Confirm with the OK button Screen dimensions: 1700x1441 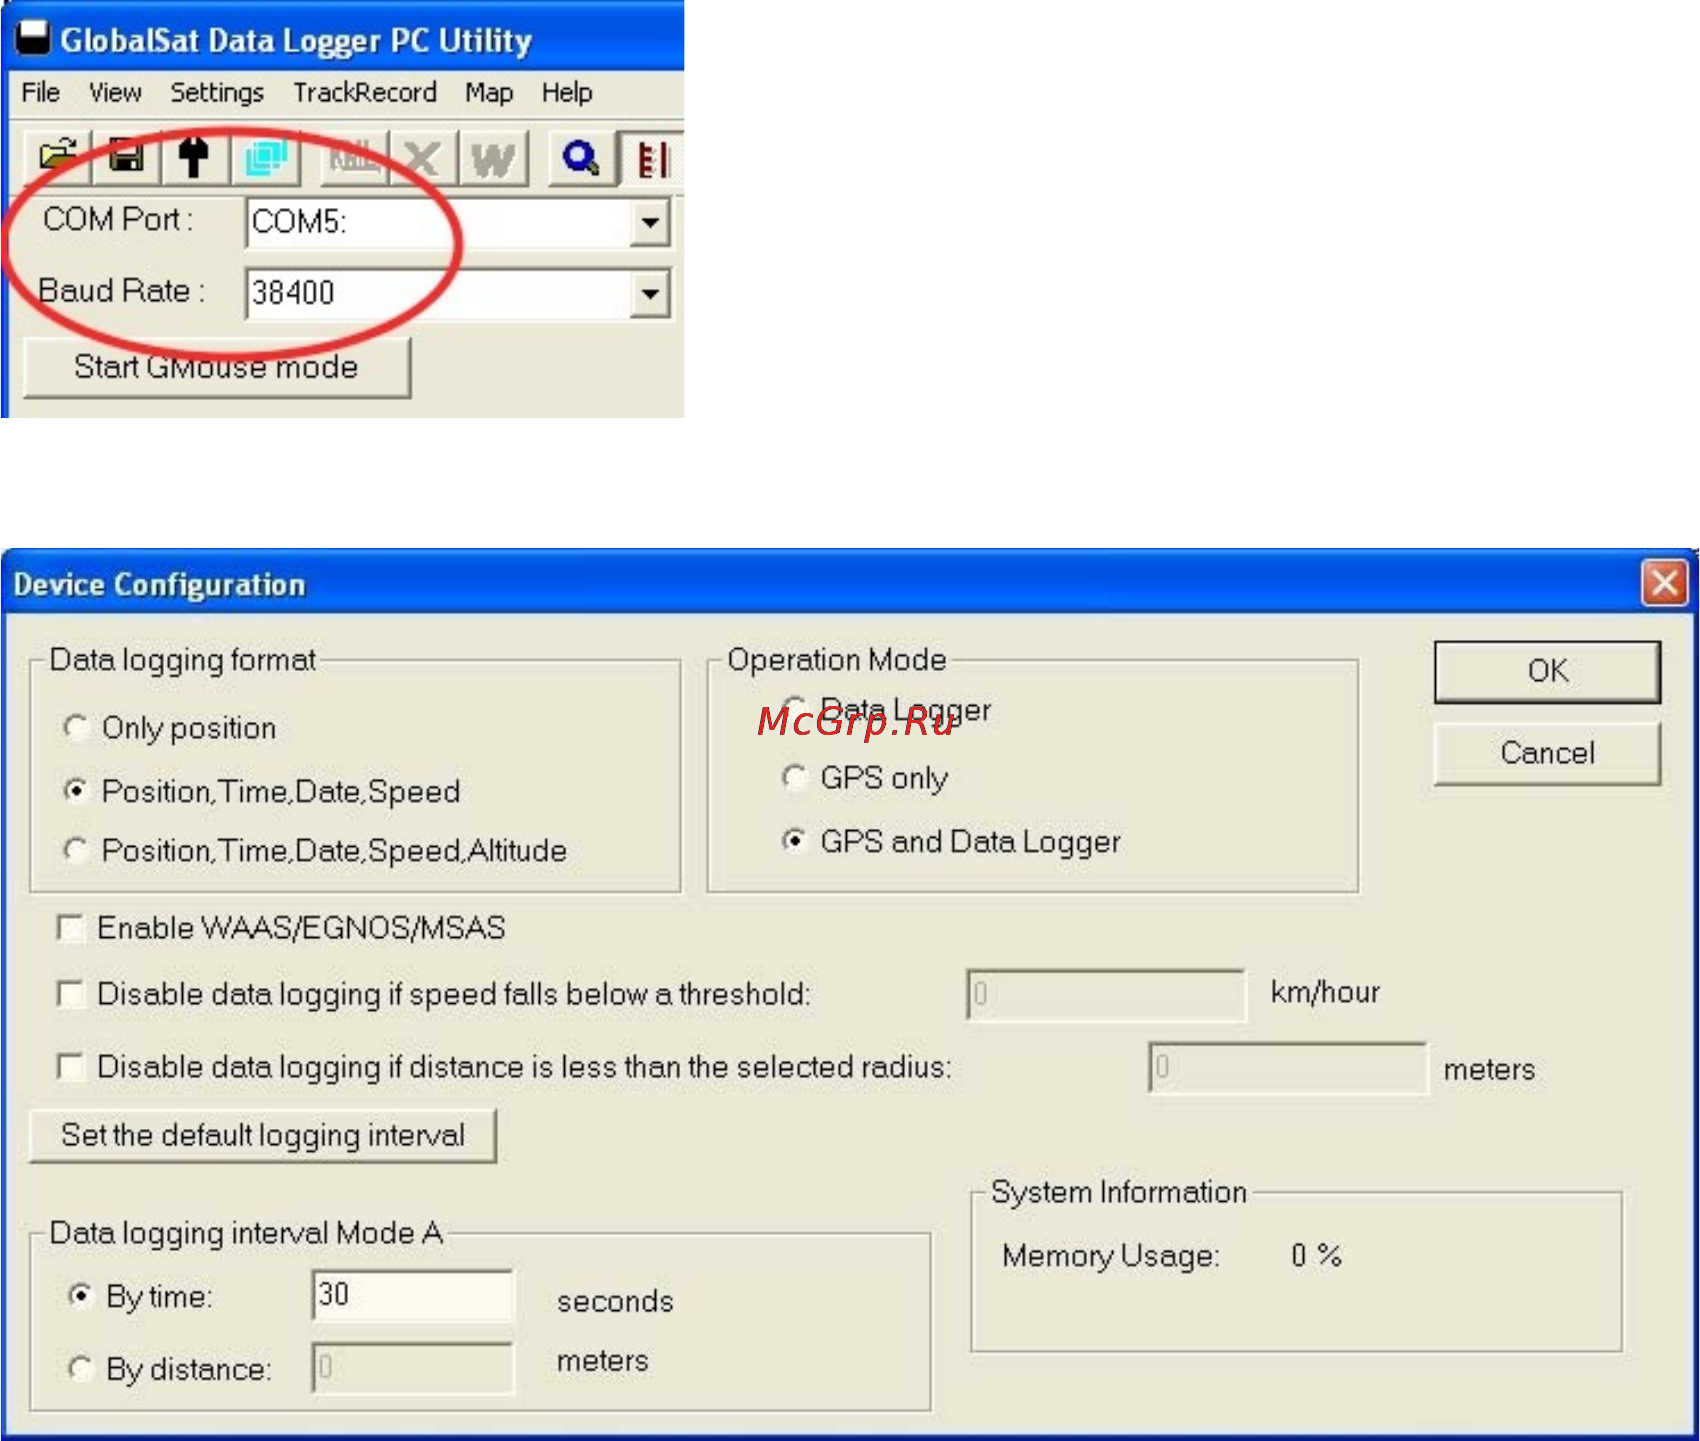1547,671
